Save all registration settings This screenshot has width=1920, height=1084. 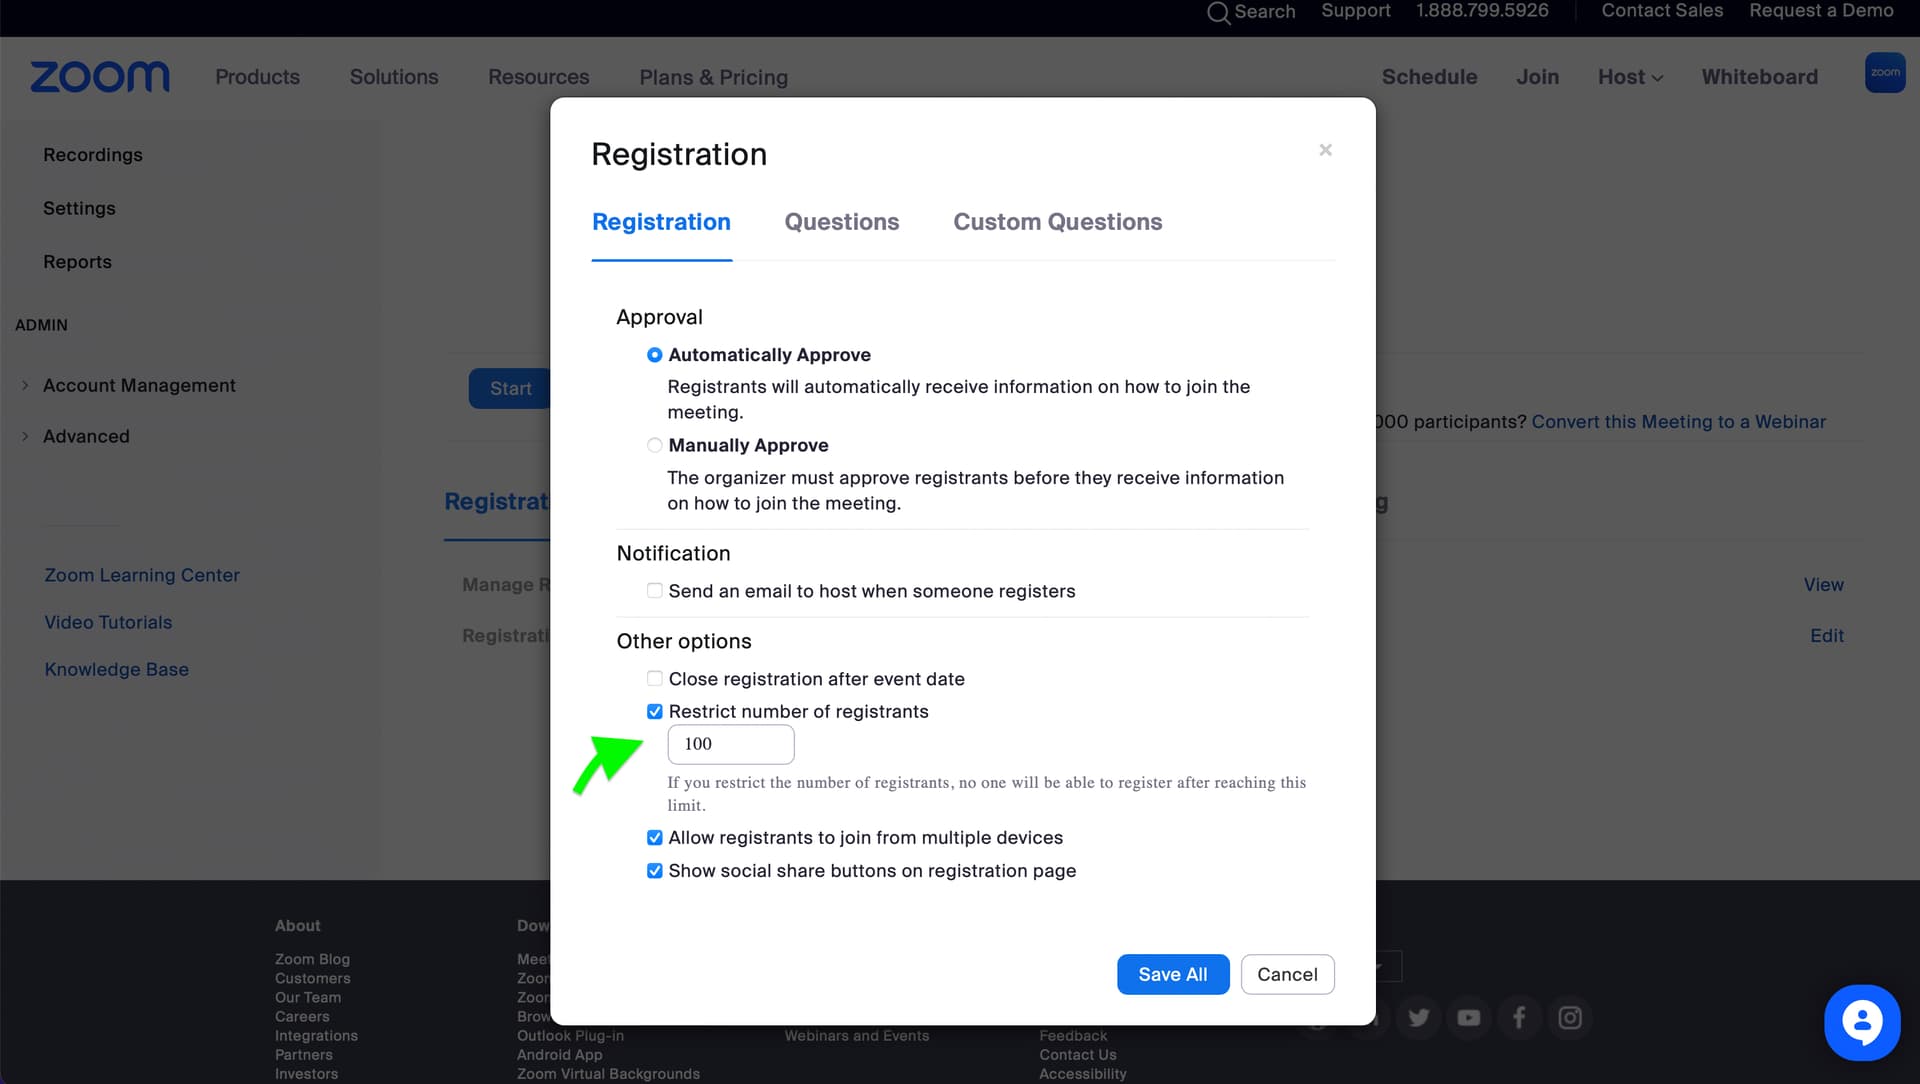coord(1172,974)
